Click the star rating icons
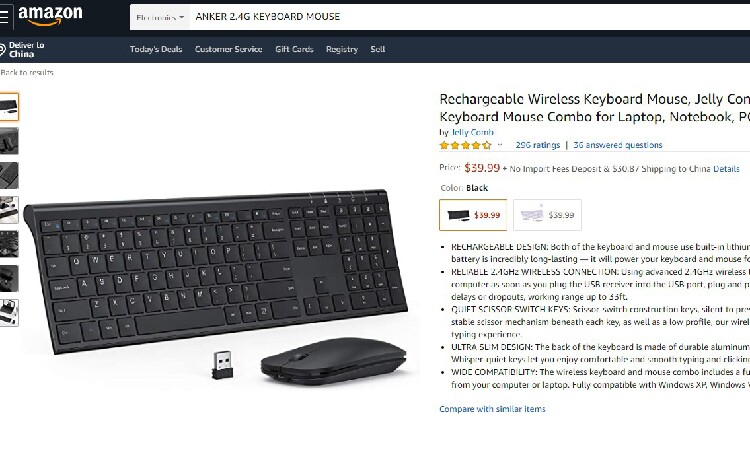Image resolution: width=750 pixels, height=474 pixels. tap(465, 145)
